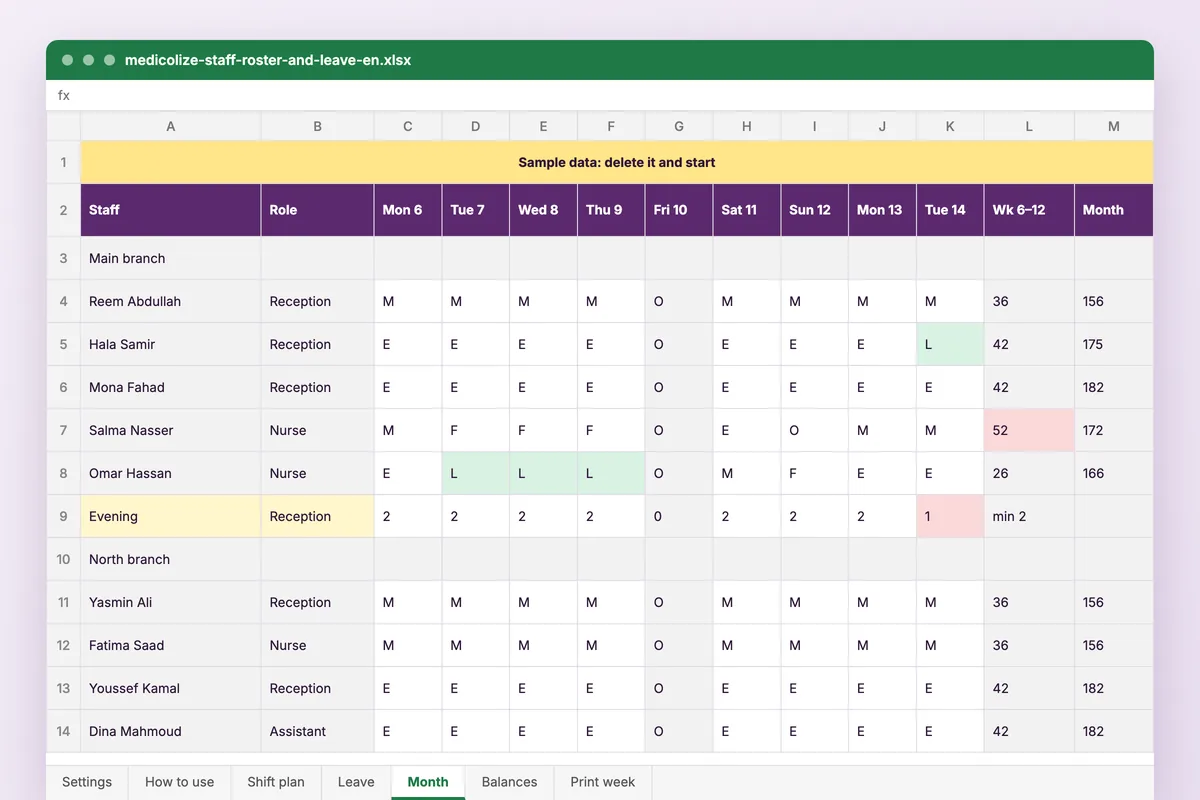The width and height of the screenshot is (1200, 800).
Task: Click the select-all corner of the grid
Action: click(x=63, y=126)
